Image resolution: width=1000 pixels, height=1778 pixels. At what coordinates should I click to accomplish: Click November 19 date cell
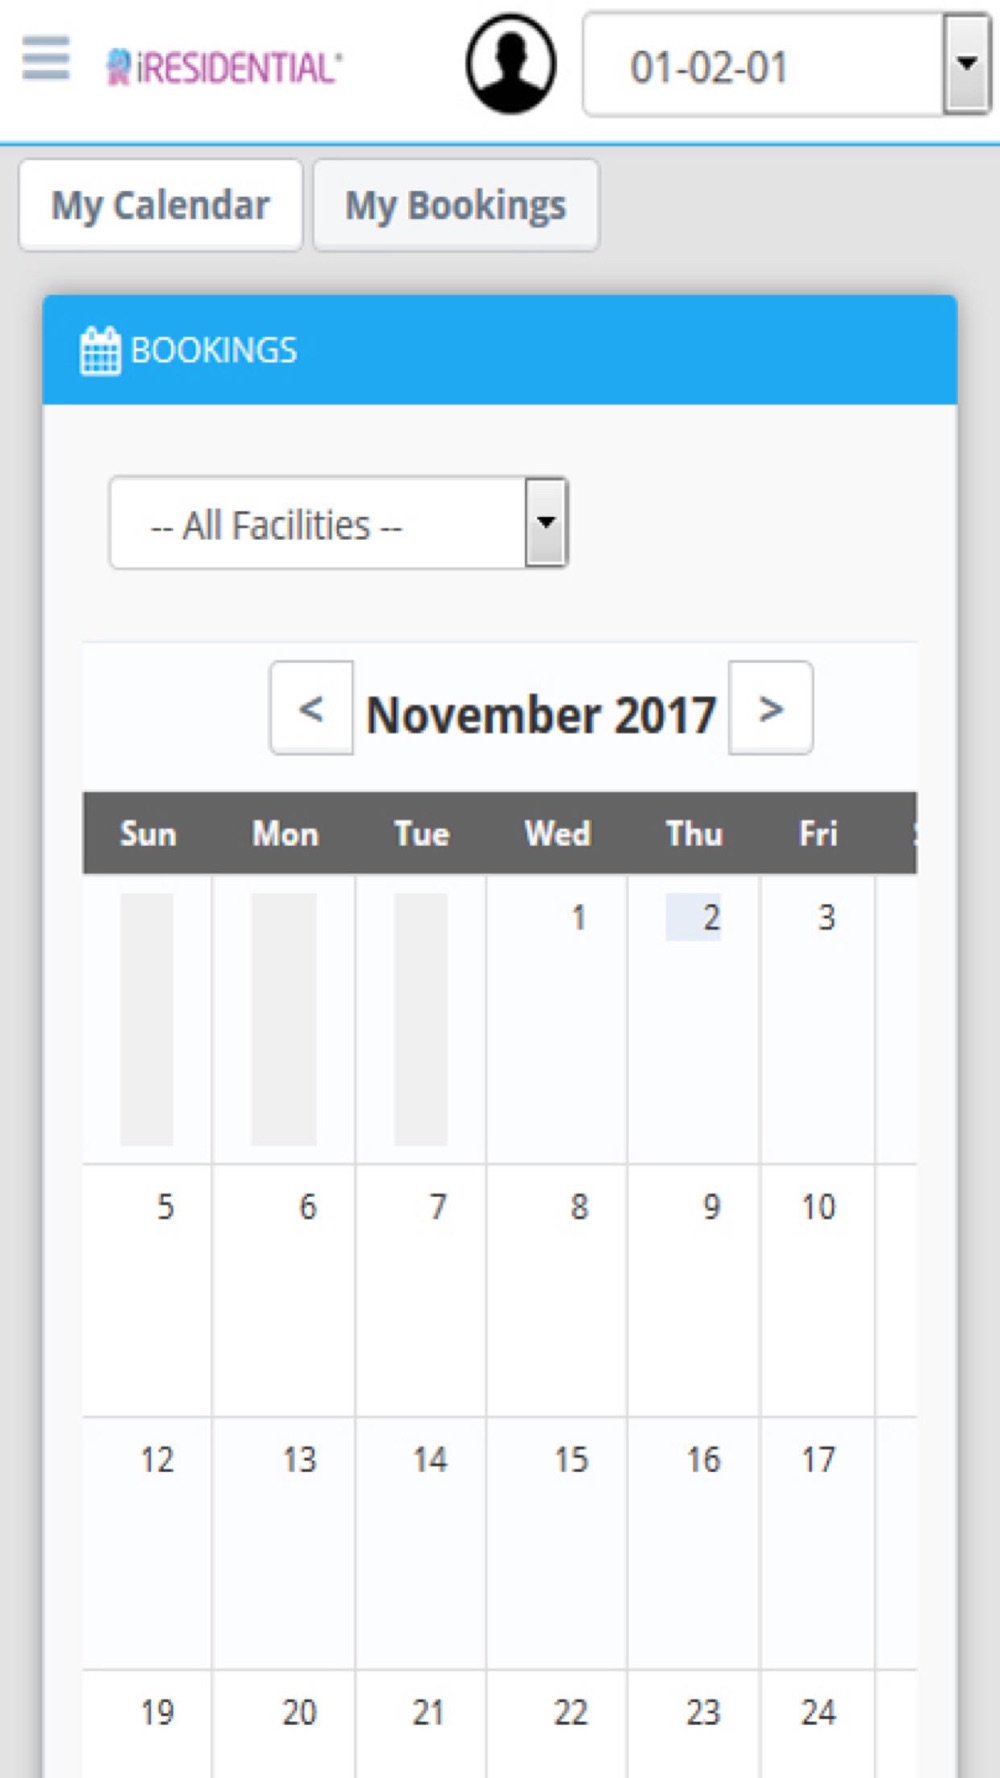147,1724
